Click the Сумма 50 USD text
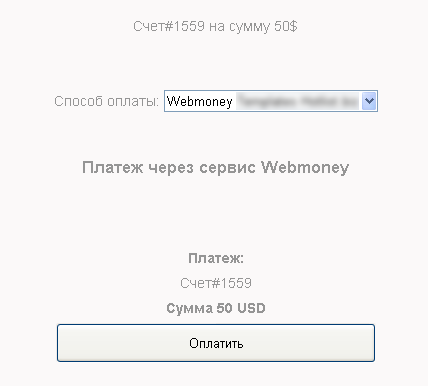Image resolution: width=428 pixels, height=386 pixels. [x=216, y=308]
